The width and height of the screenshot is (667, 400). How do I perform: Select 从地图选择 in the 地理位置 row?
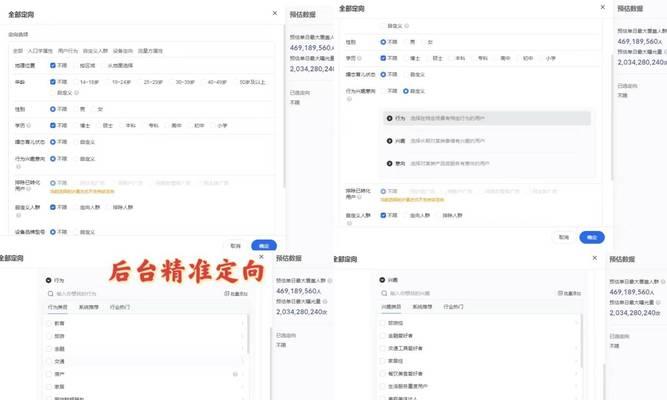pos(104,66)
